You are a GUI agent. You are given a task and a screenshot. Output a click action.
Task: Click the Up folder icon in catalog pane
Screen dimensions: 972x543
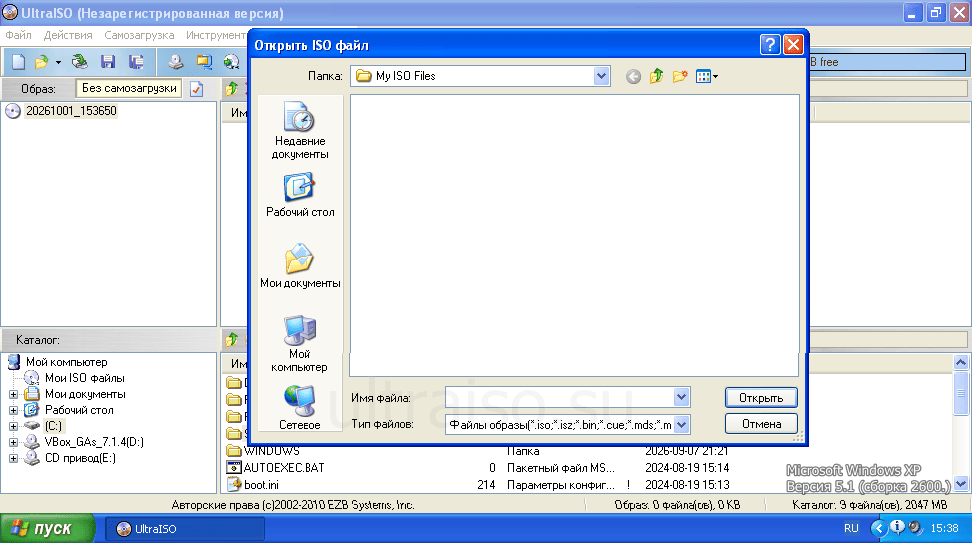pos(232,340)
